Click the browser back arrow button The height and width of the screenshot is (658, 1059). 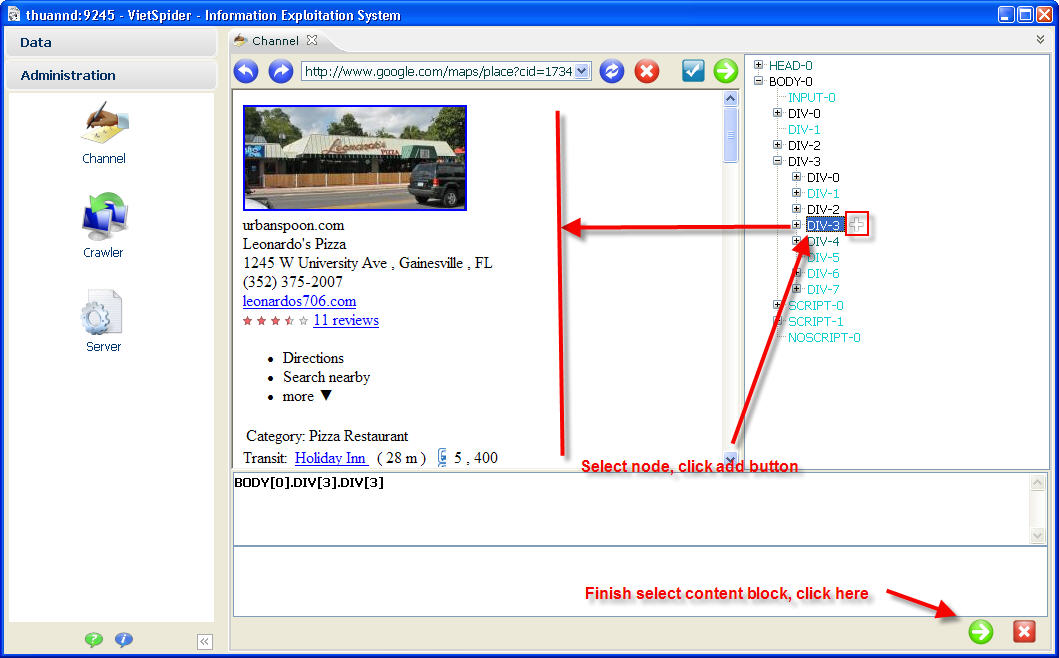click(x=247, y=71)
